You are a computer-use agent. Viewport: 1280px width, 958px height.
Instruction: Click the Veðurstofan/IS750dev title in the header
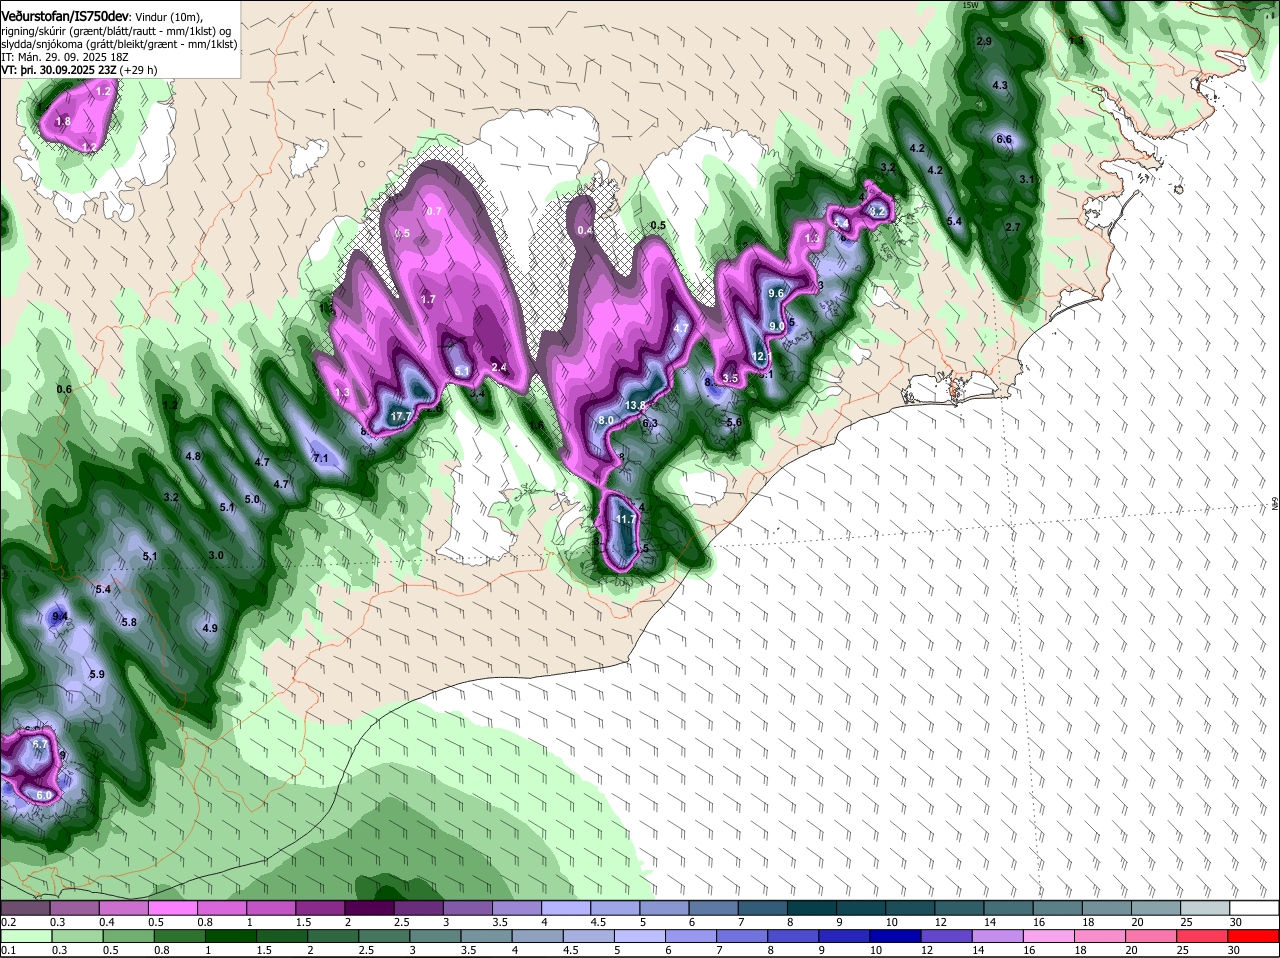tap(65, 16)
